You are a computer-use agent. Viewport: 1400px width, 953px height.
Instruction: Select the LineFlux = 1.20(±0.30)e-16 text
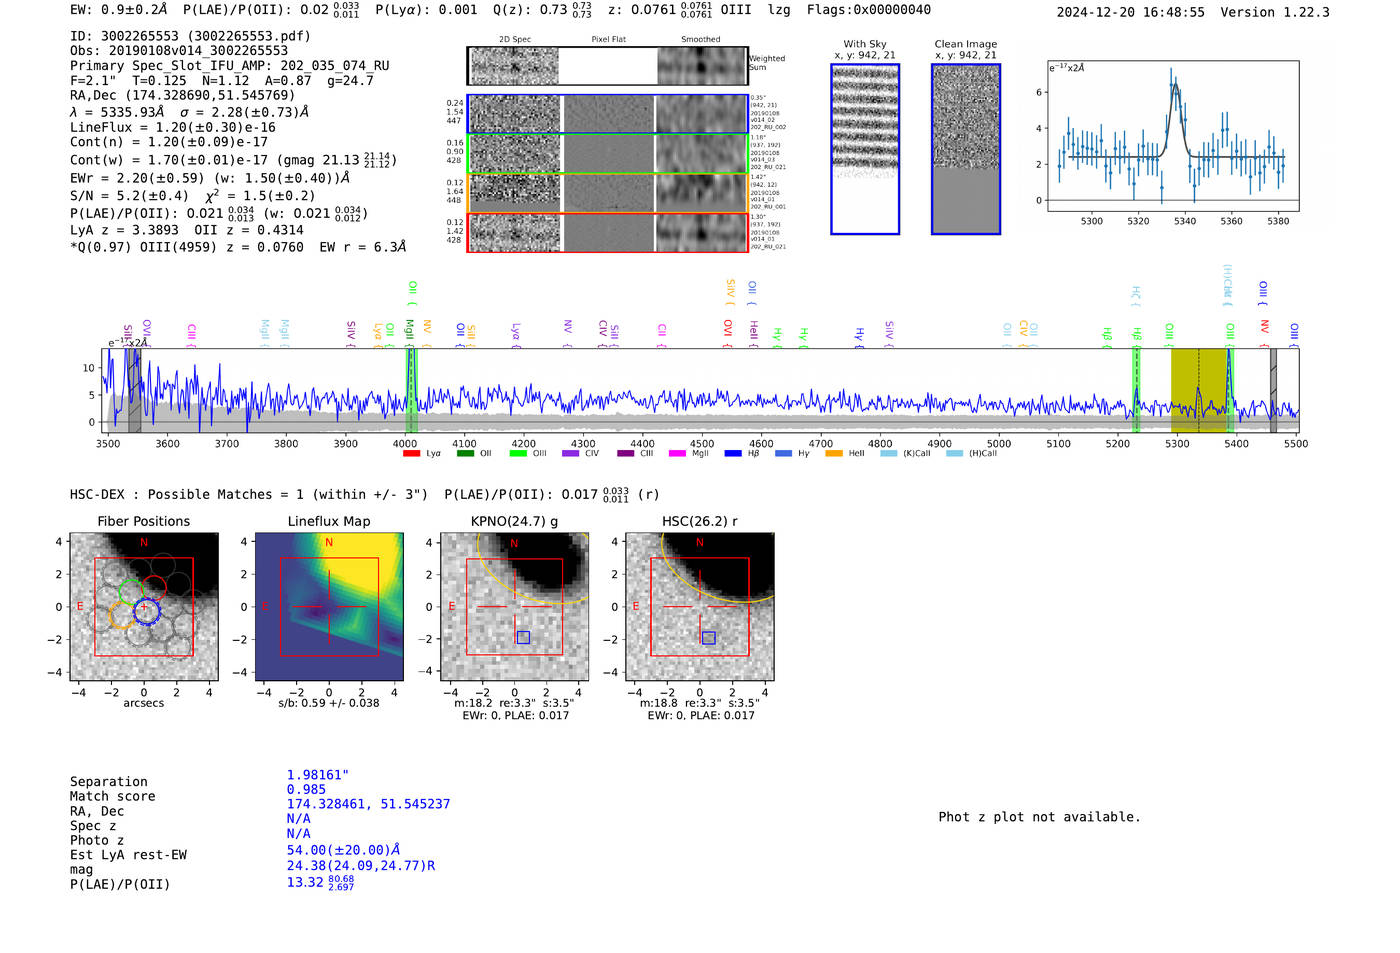[173, 128]
